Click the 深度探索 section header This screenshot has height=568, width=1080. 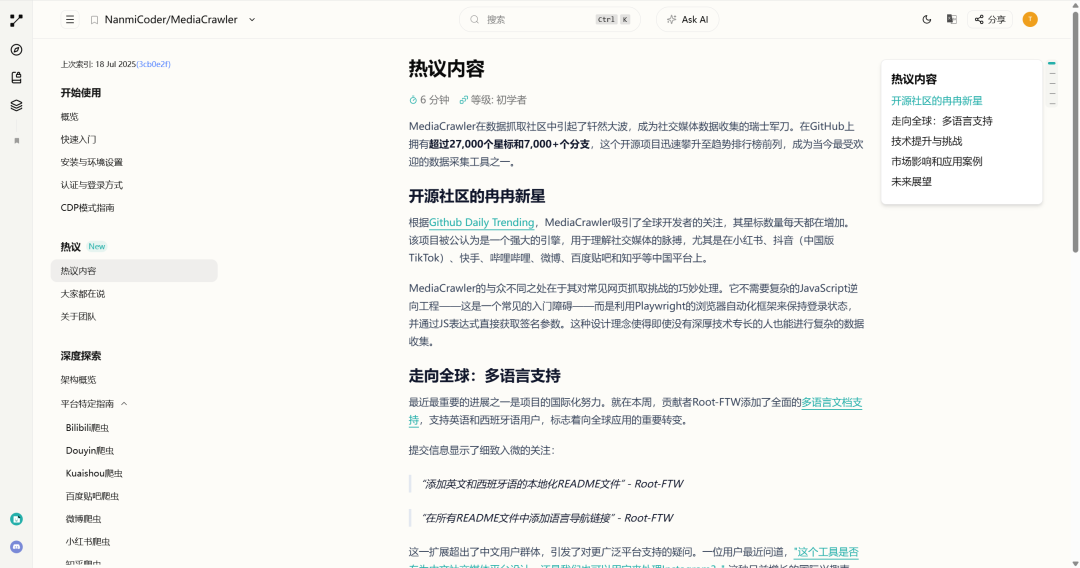[81, 356]
